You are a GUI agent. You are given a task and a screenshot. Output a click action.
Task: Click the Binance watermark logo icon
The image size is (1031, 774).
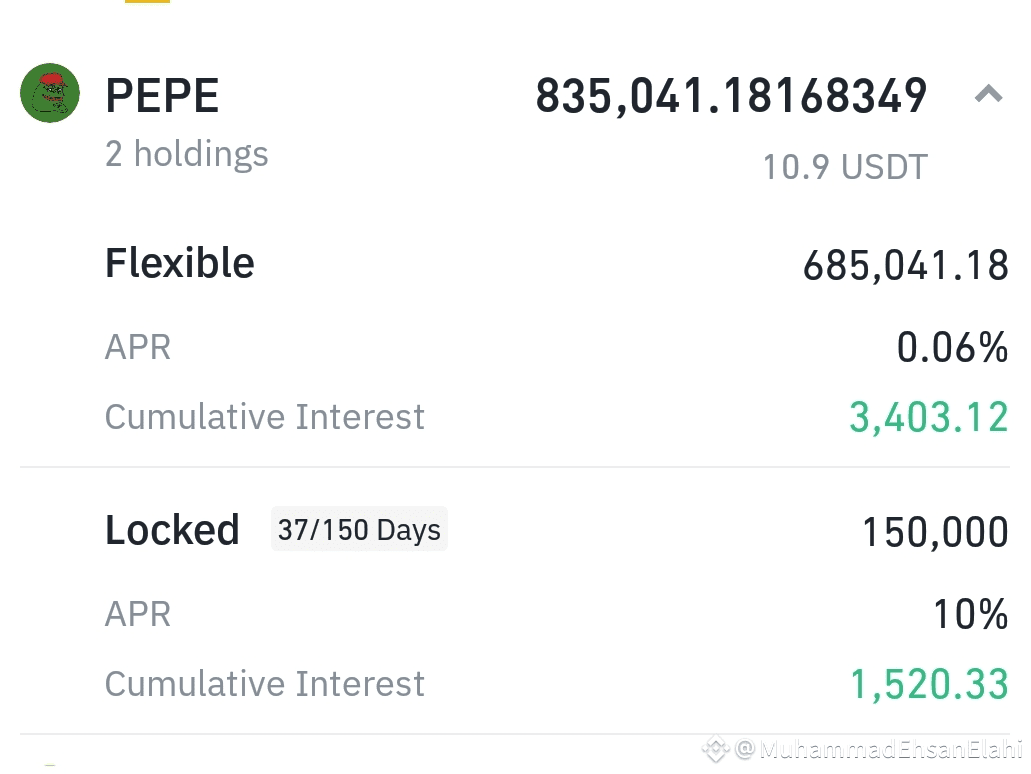point(715,749)
